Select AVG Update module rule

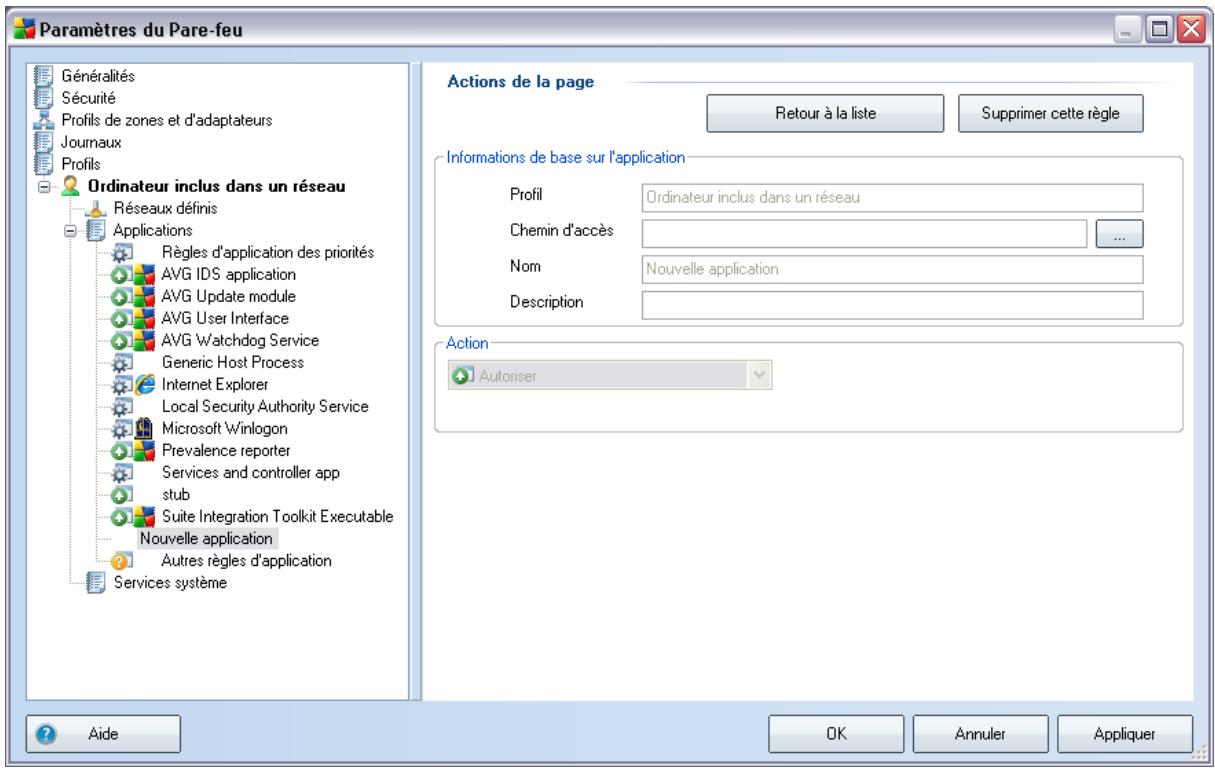click(228, 296)
